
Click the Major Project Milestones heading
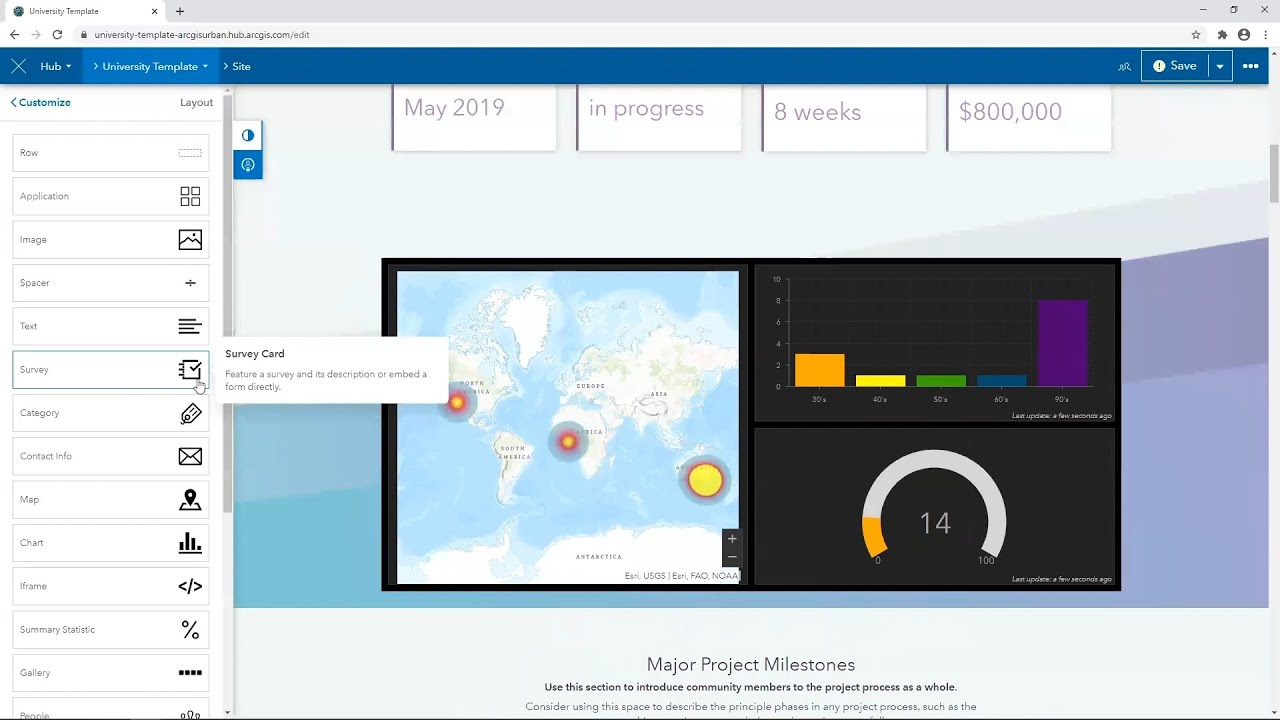(751, 664)
